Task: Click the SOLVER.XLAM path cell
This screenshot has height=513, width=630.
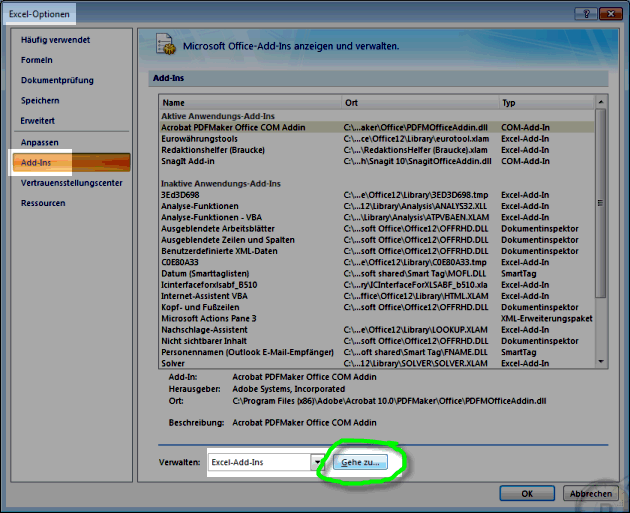Action: click(415, 363)
